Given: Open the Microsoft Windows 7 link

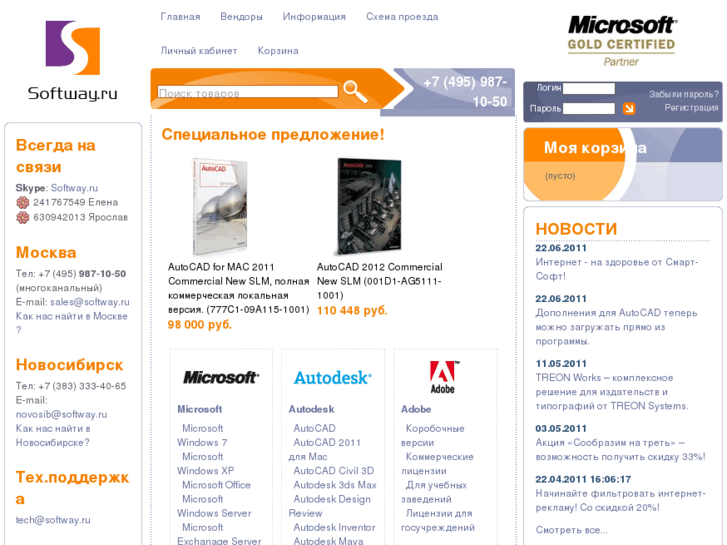Looking at the screenshot, I should pos(202,436).
